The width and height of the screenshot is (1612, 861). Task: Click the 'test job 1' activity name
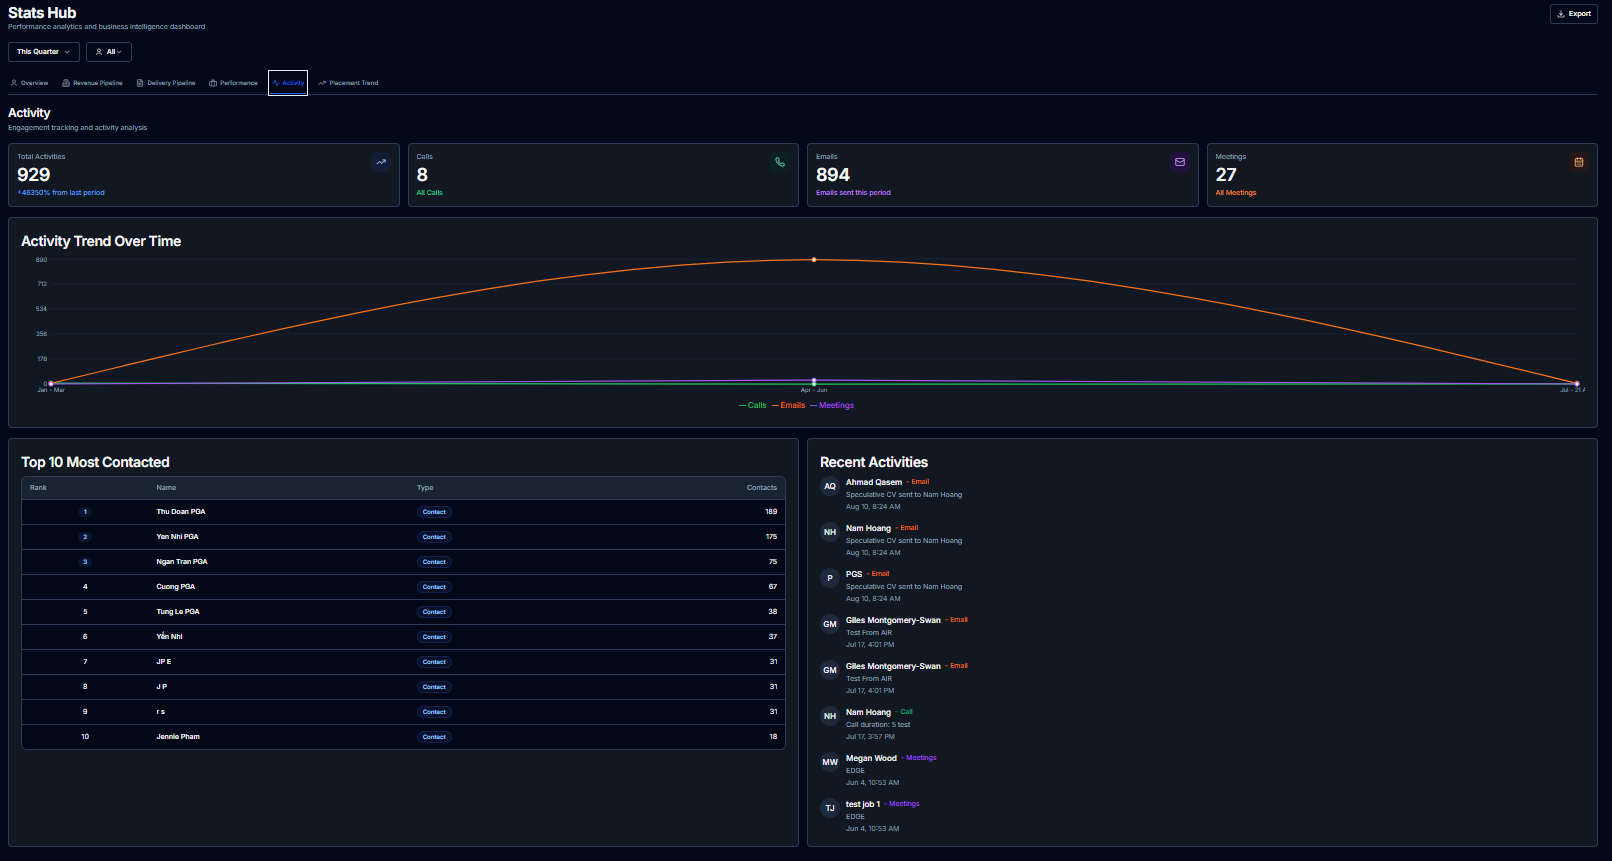pos(863,804)
